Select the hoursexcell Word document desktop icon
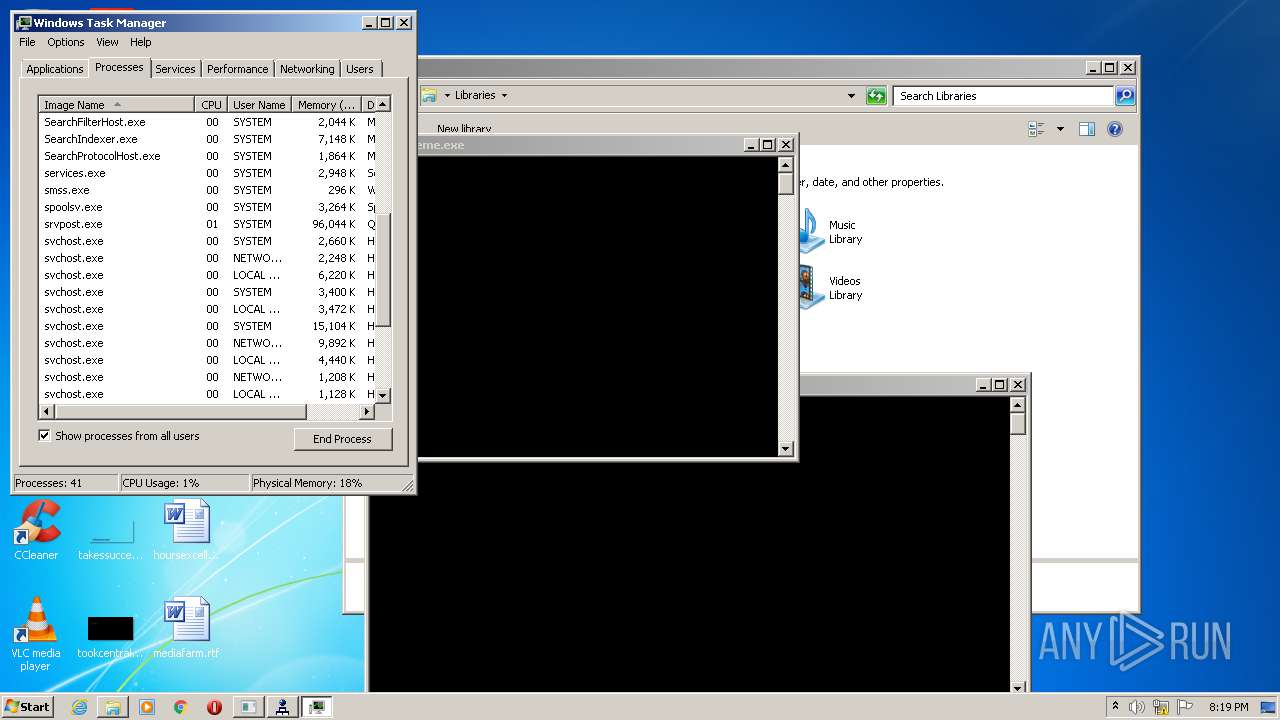The image size is (1280, 720). (186, 530)
